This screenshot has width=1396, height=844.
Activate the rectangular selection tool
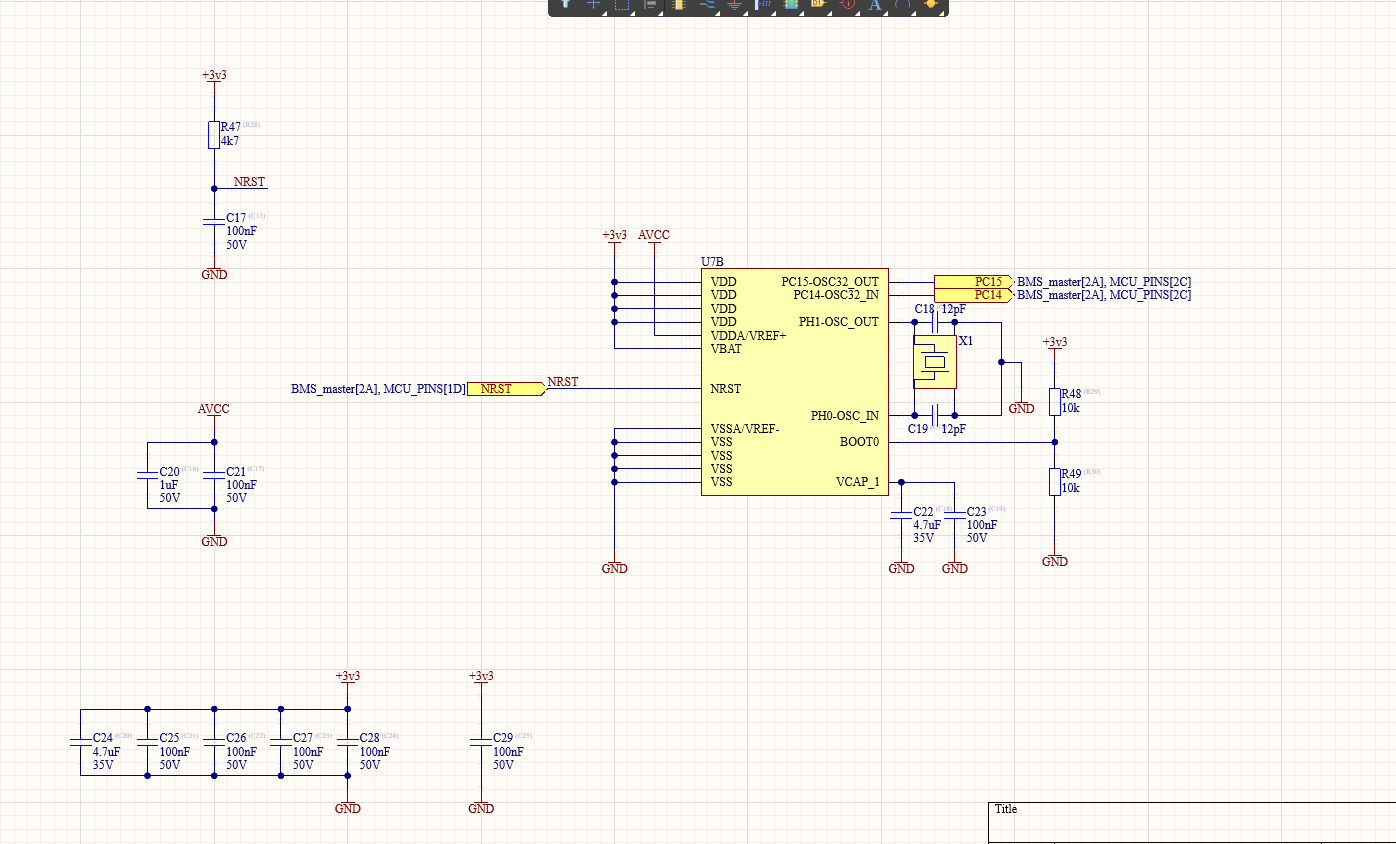click(x=620, y=7)
